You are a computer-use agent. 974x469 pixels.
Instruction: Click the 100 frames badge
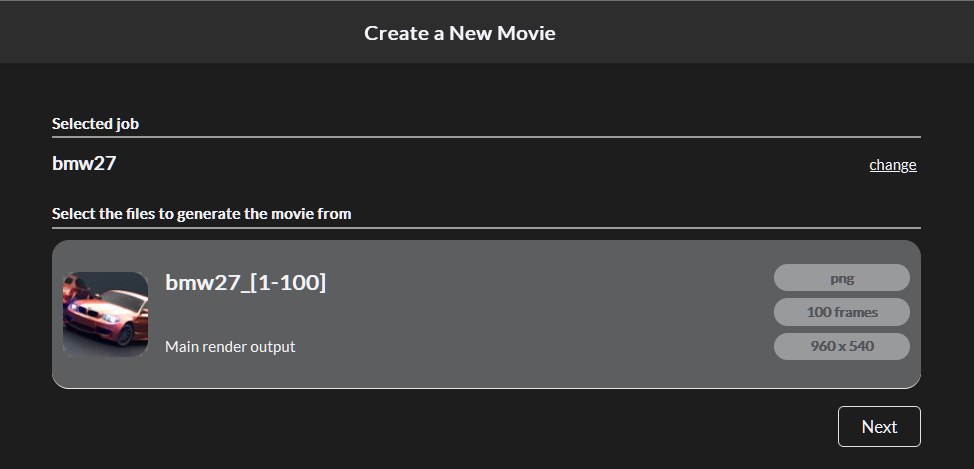click(842, 312)
